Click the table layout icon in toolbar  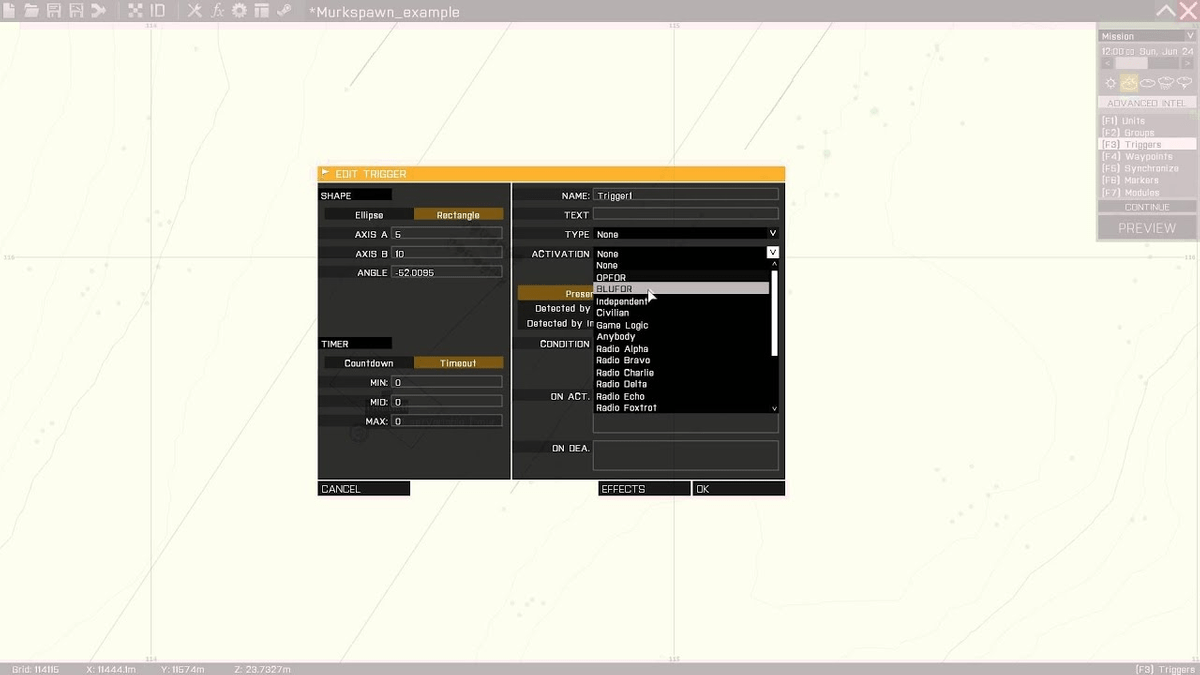click(x=261, y=11)
